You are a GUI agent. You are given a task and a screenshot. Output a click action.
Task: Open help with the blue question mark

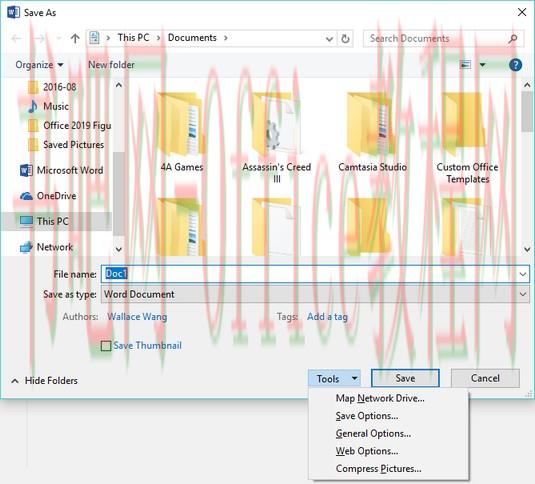[515, 65]
